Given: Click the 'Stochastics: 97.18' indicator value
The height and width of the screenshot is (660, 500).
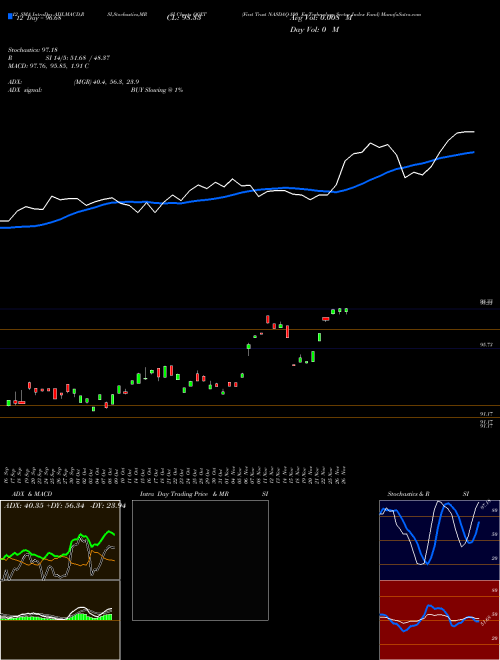Looking at the screenshot, I should 33,51.
